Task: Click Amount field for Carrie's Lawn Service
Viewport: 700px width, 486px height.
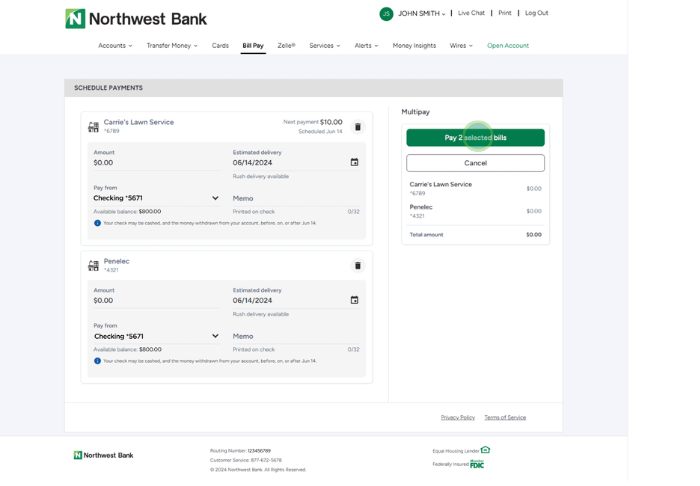Action: click(x=155, y=163)
